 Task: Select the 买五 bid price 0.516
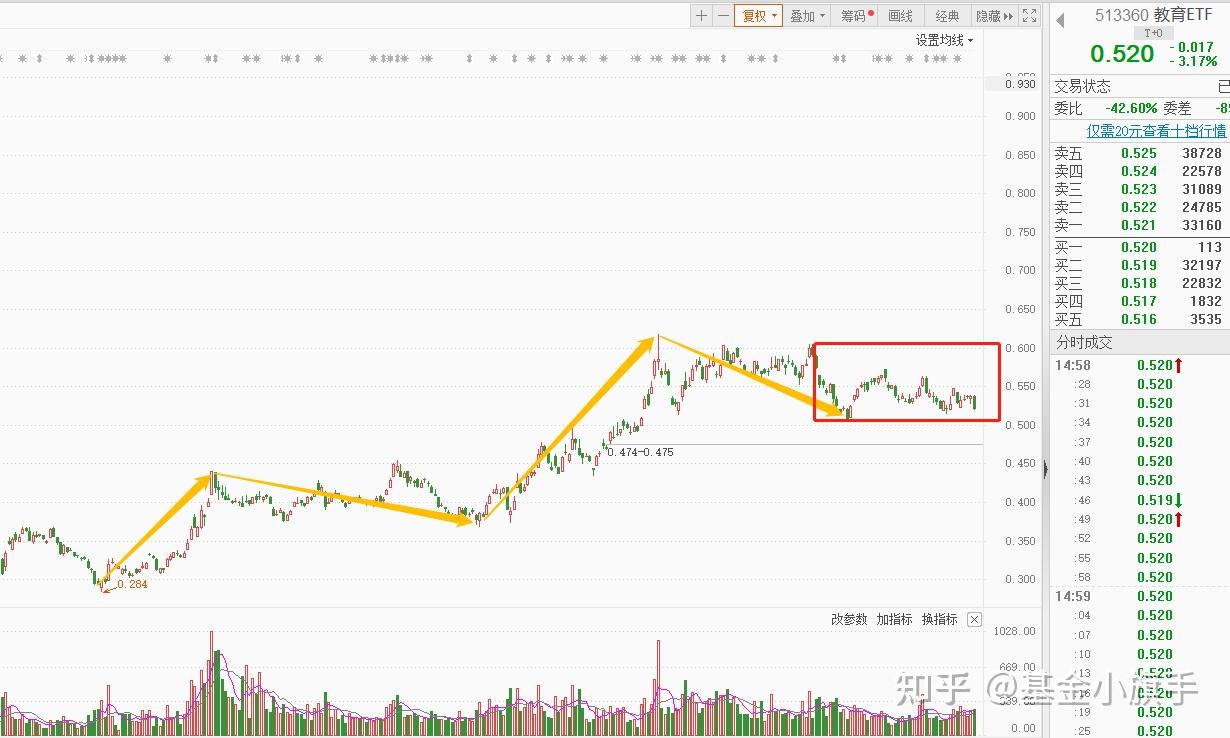1138,319
